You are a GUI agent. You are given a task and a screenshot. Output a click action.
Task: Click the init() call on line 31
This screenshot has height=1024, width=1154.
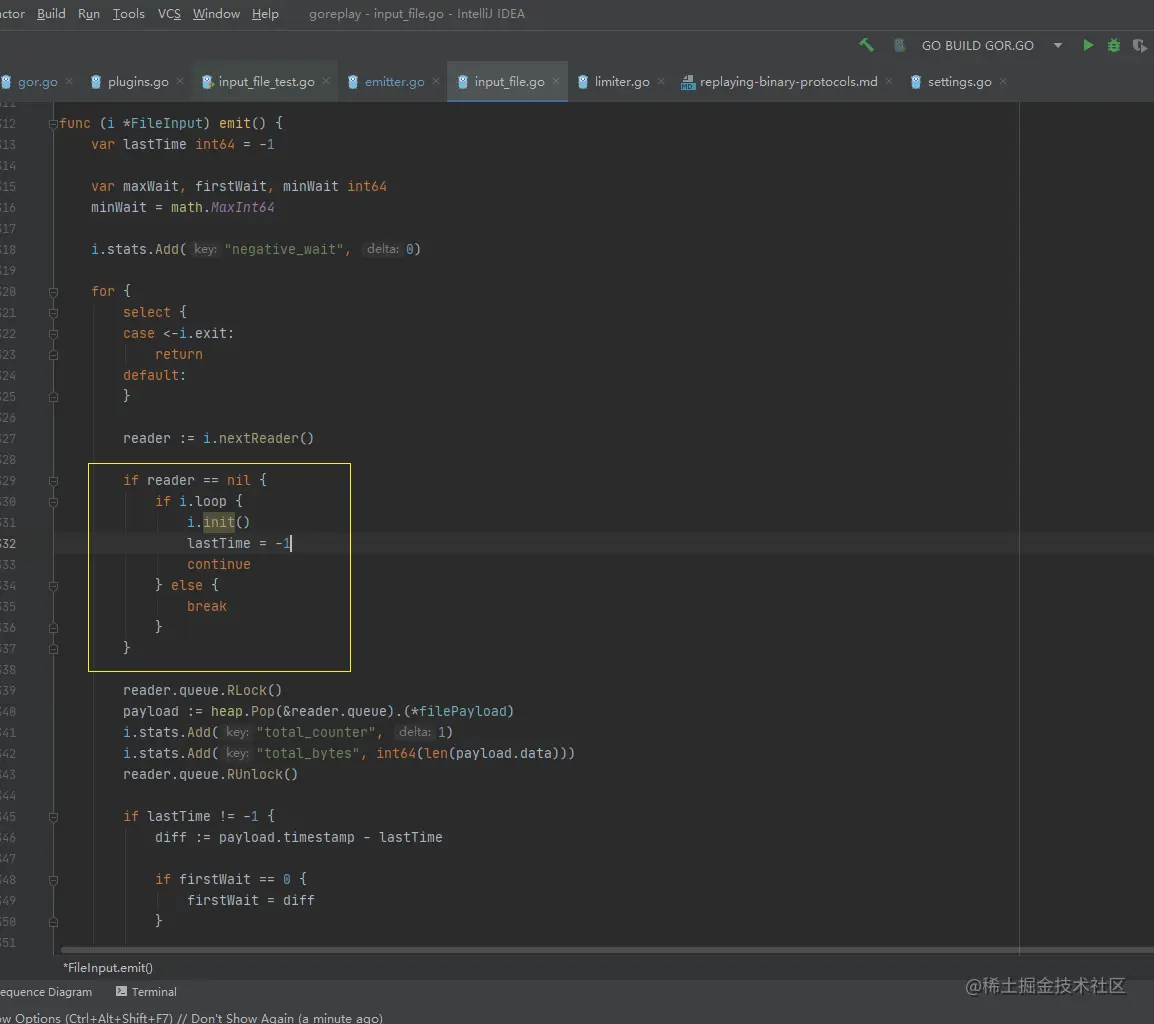pyautogui.click(x=226, y=522)
